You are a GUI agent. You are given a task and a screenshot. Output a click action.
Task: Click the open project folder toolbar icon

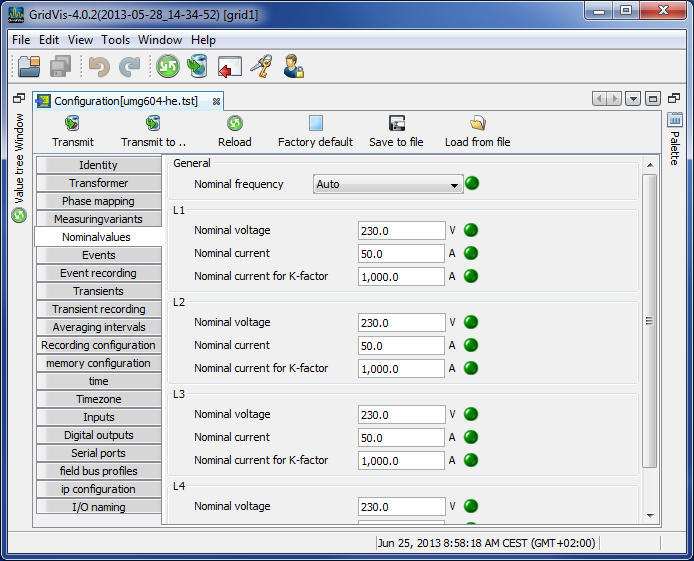click(x=29, y=67)
